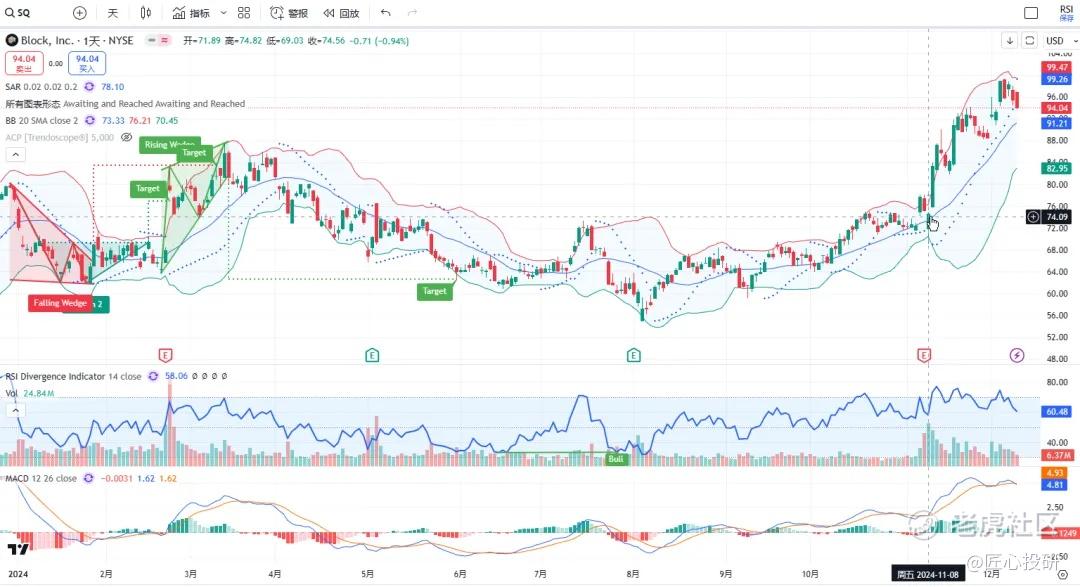The image size is (1080, 587).
Task: Click the blue 91.21 price axis label
Action: pos(1057,123)
